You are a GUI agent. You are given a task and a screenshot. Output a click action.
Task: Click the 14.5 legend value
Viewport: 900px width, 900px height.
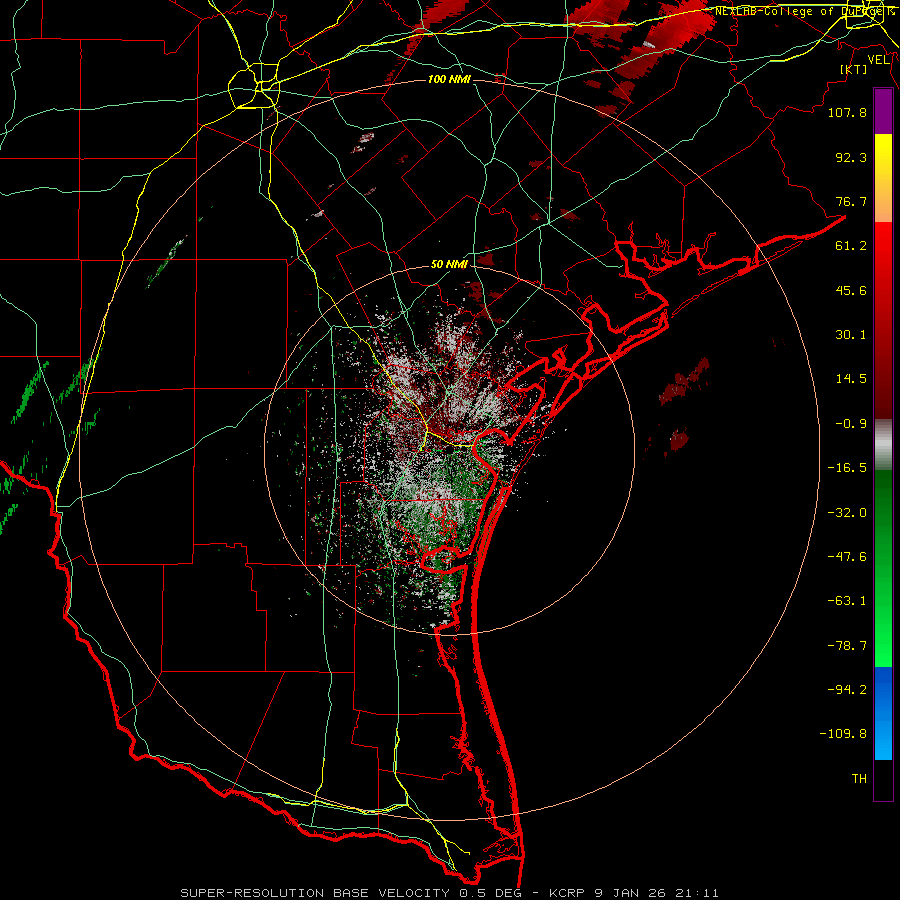pyautogui.click(x=851, y=379)
